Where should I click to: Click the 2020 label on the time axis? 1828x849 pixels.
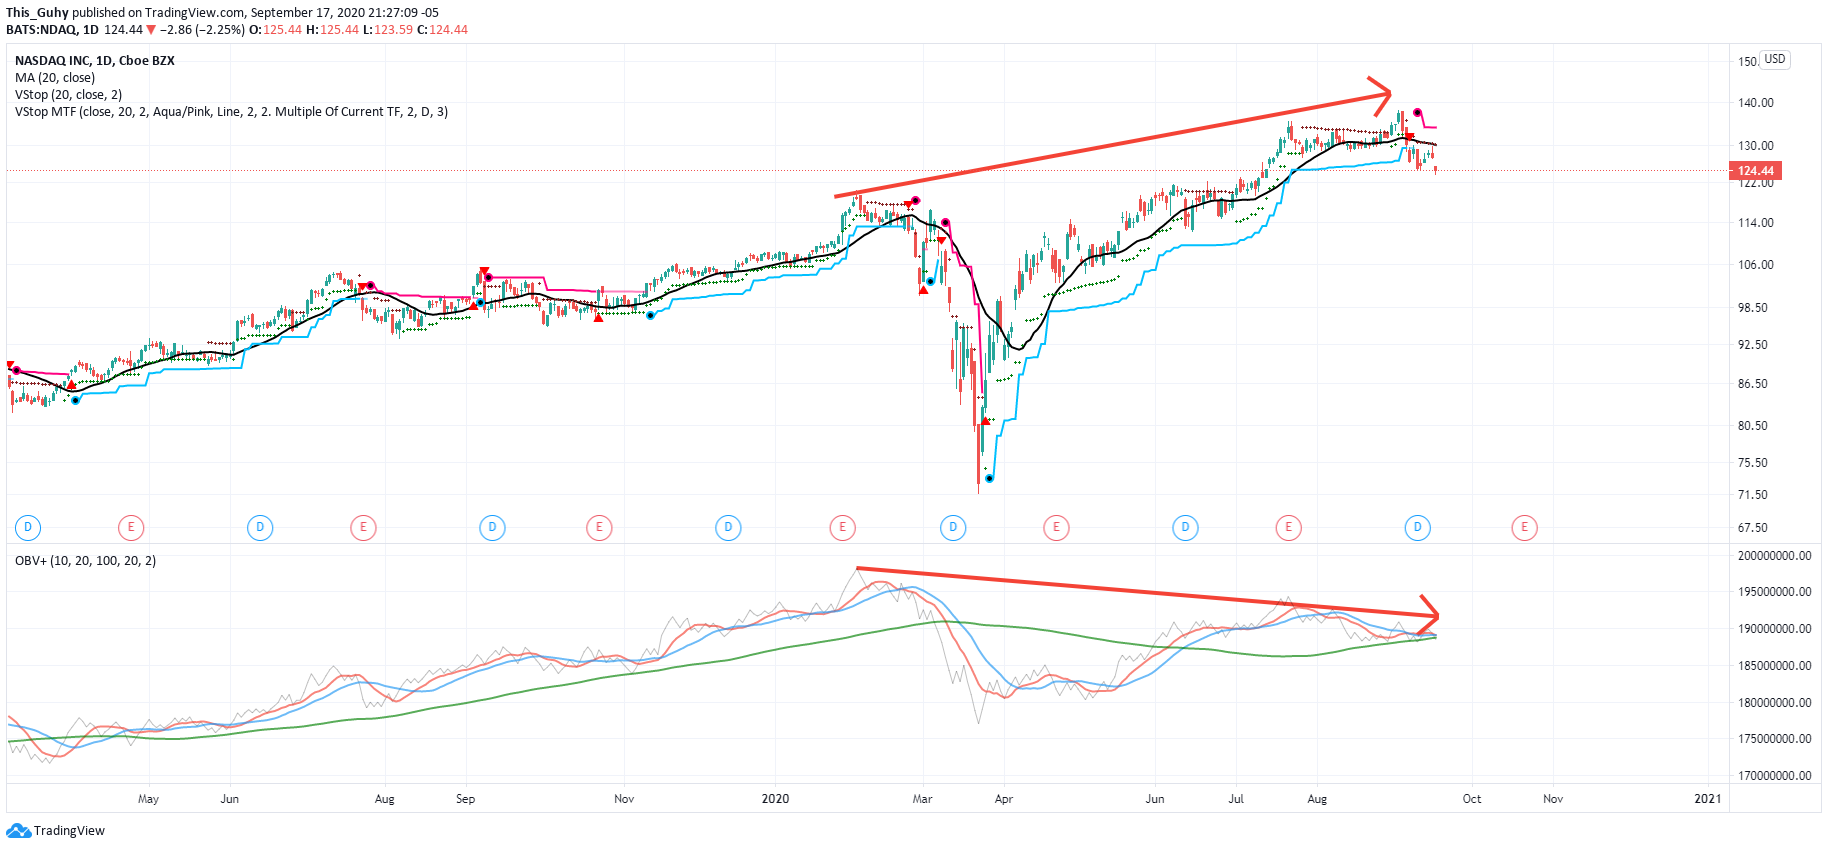[775, 799]
